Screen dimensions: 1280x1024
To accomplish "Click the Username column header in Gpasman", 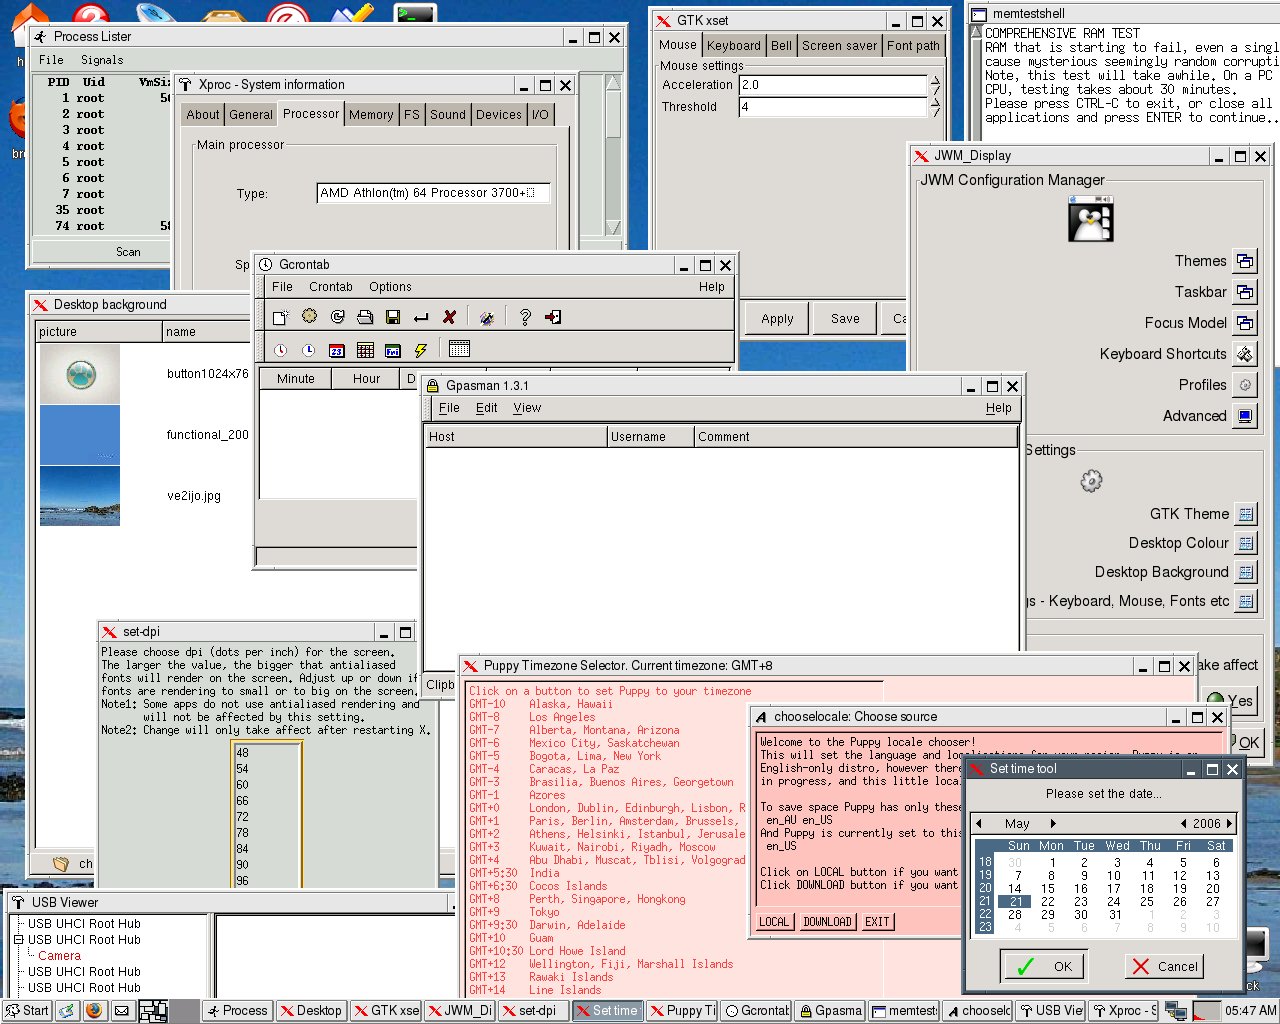I will [x=651, y=437].
